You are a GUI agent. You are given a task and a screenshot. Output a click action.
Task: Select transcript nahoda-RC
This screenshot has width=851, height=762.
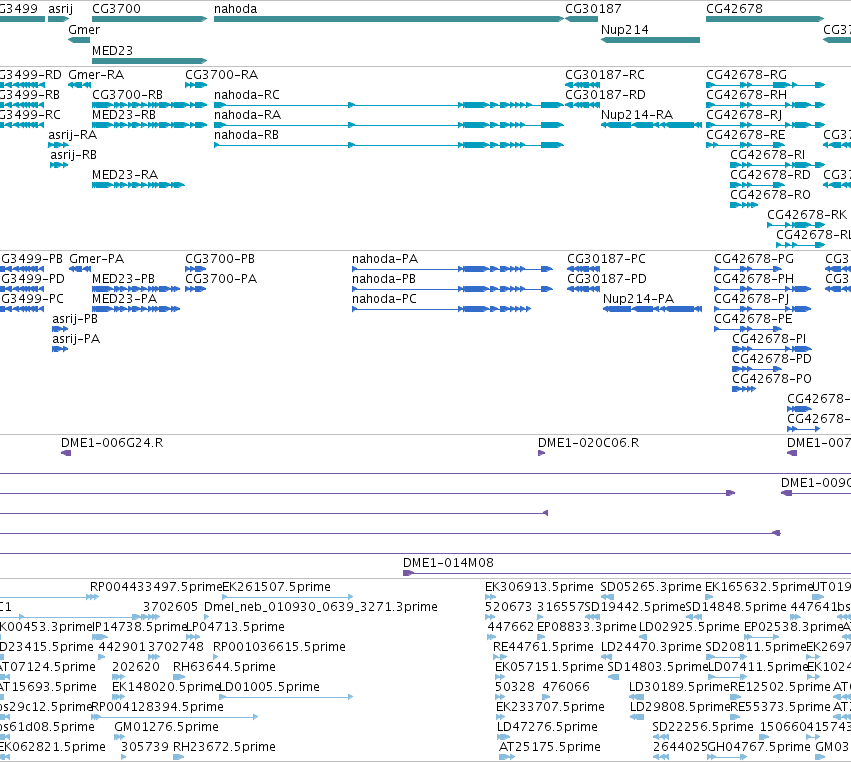coord(389,105)
